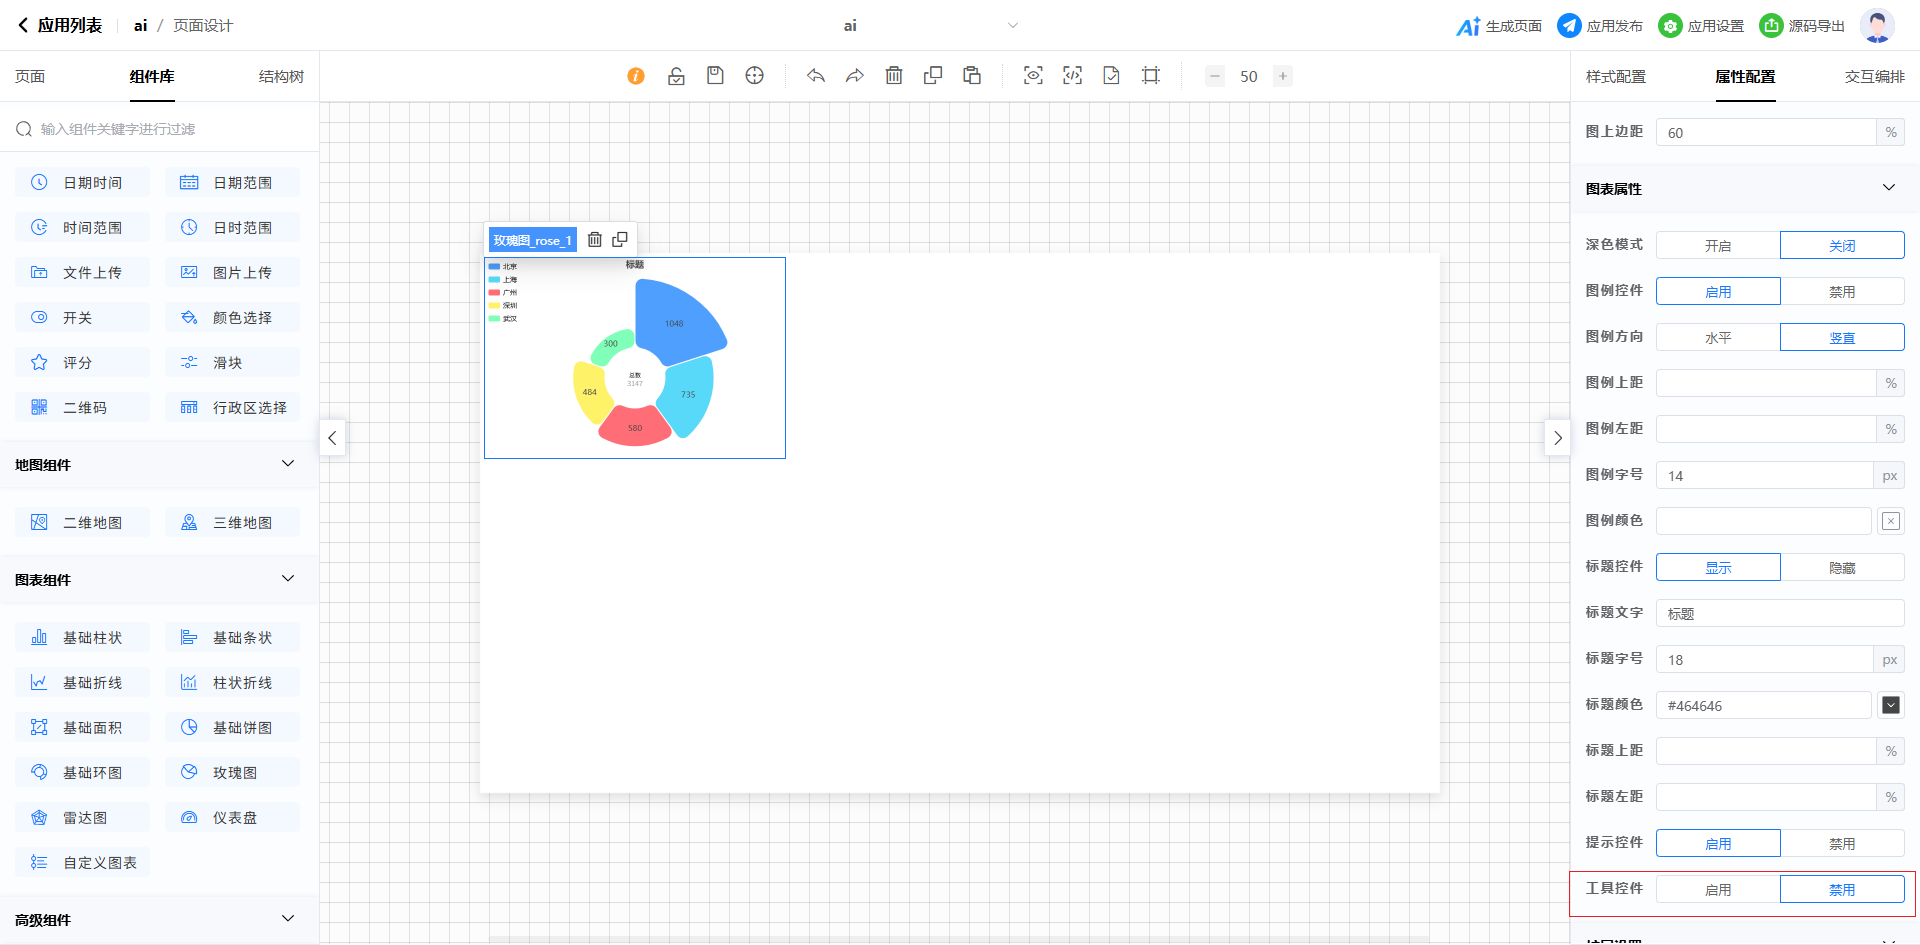Click the redo arrow in the toolbar
This screenshot has width=1920, height=945.
click(854, 76)
